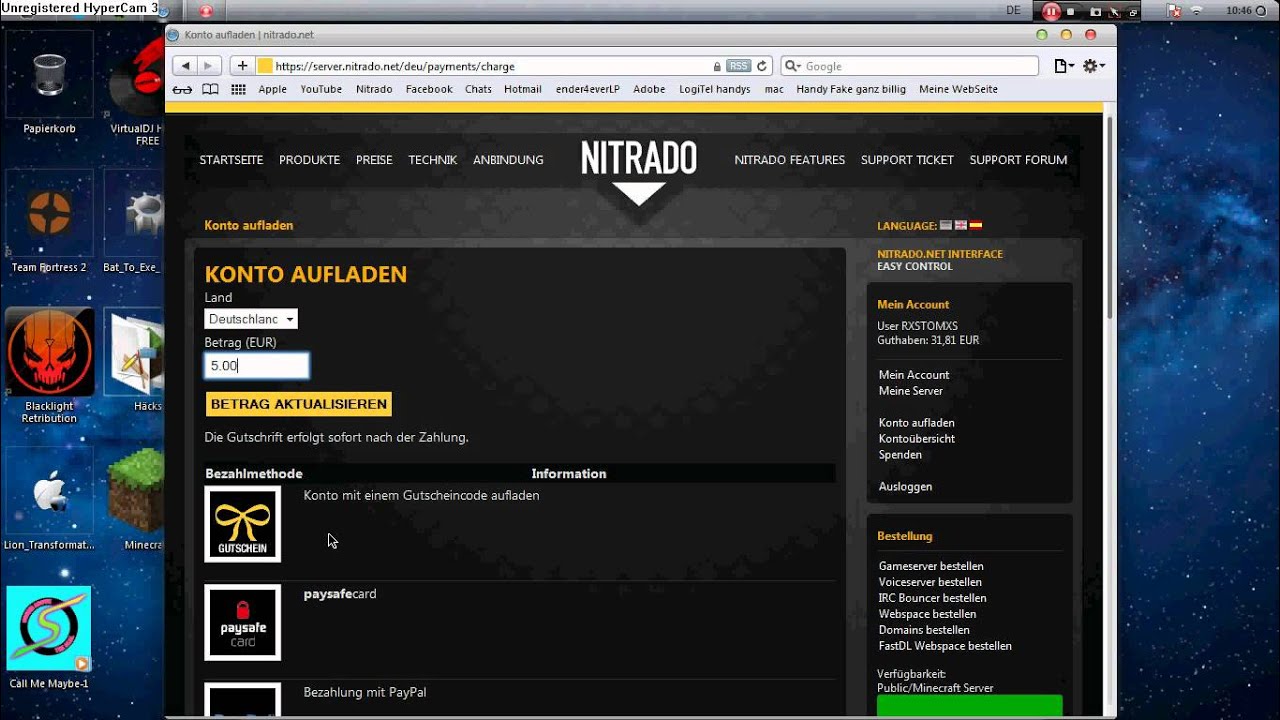Open the ender4everLP bookmark
Viewport: 1280px width, 720px height.
coord(588,89)
